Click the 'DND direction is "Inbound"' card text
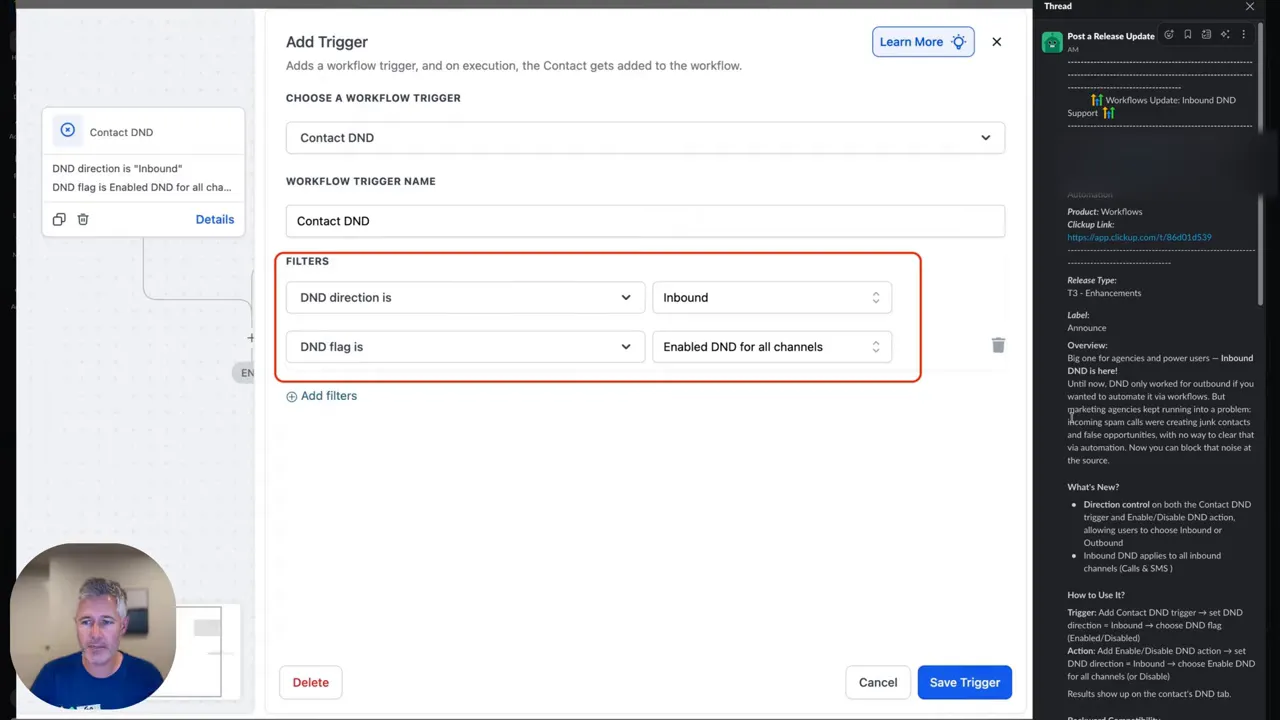Image resolution: width=1280 pixels, height=720 pixels. (x=117, y=169)
